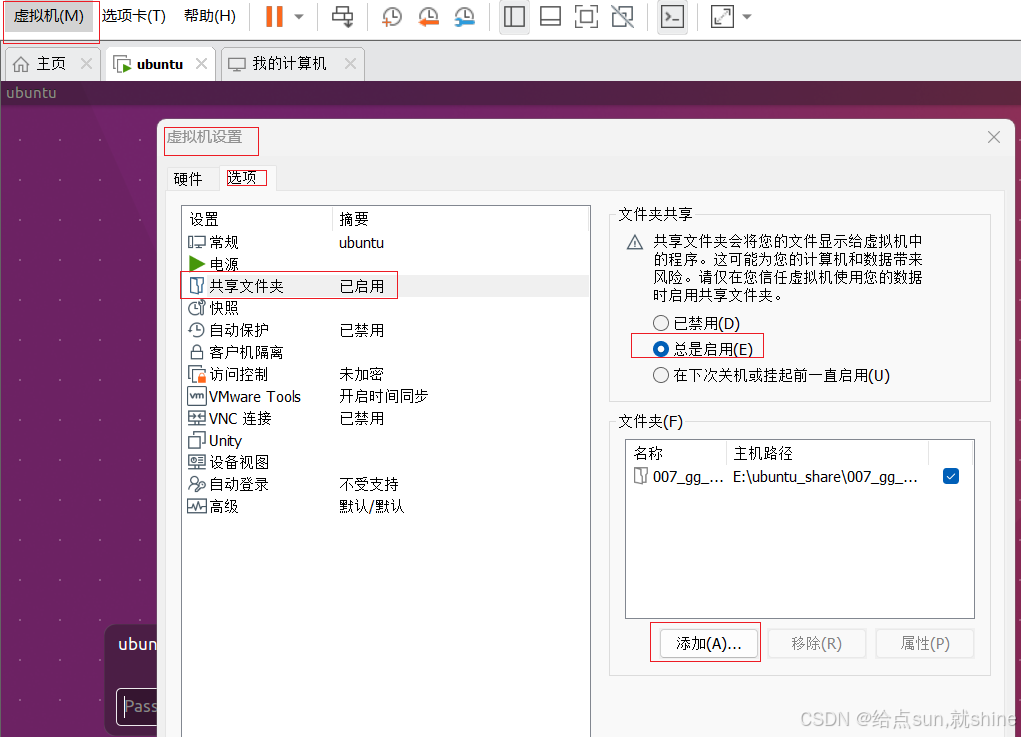Click 未加密 summary text

pos(361,374)
